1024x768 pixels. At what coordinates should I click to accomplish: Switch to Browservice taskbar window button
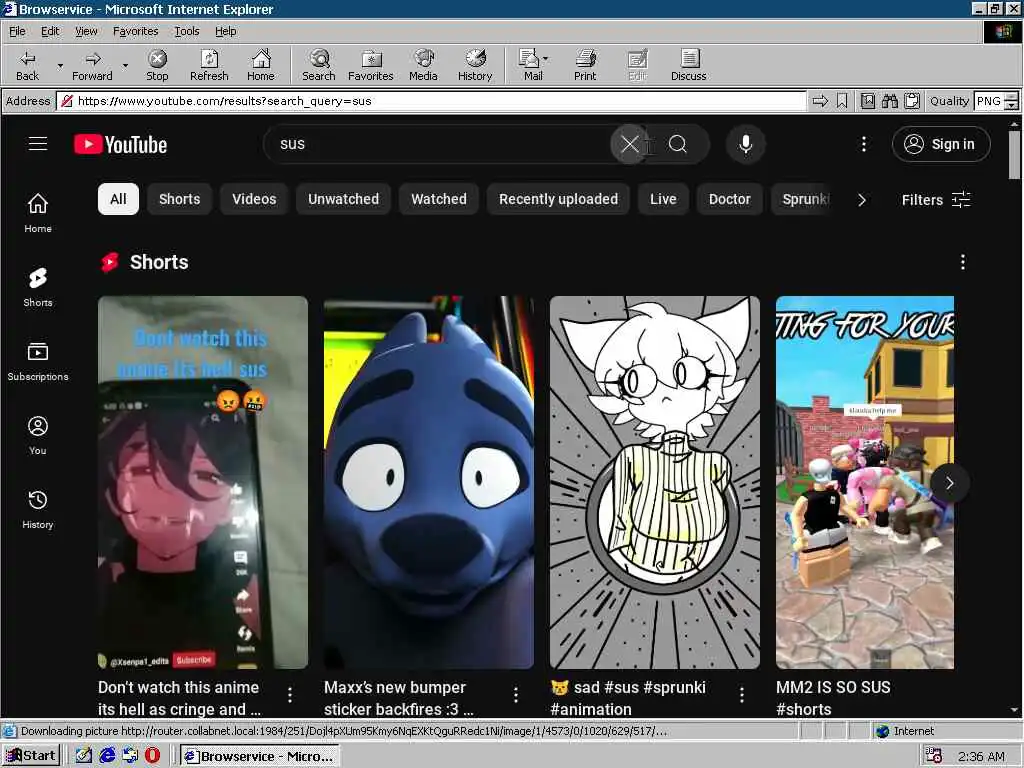tap(259, 756)
